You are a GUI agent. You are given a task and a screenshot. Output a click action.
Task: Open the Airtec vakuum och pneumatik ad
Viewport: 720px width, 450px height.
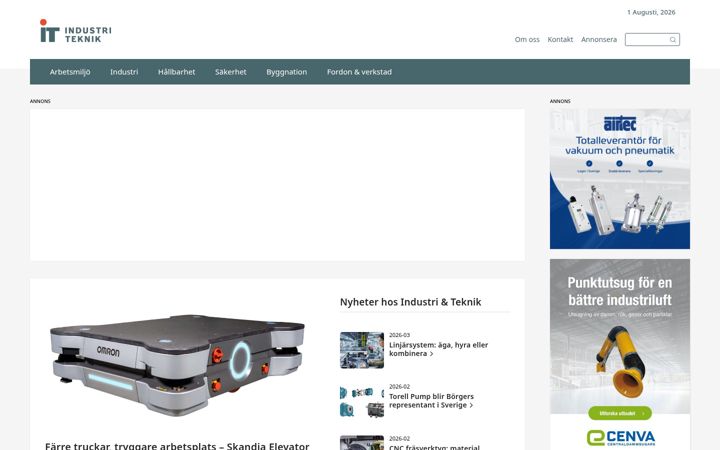coord(619,179)
